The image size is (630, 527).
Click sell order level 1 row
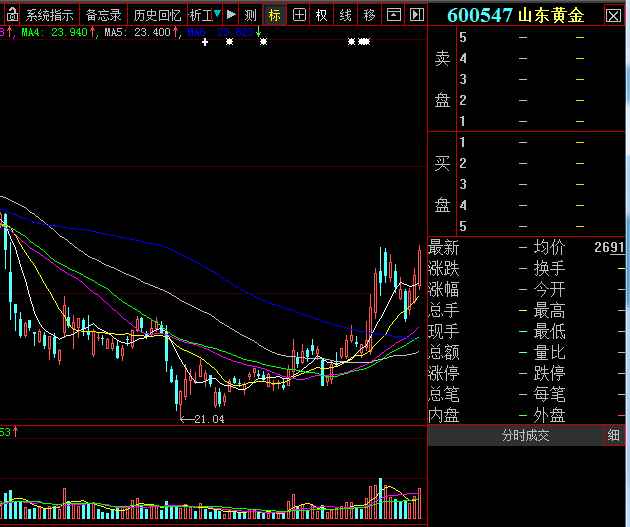tap(541, 121)
